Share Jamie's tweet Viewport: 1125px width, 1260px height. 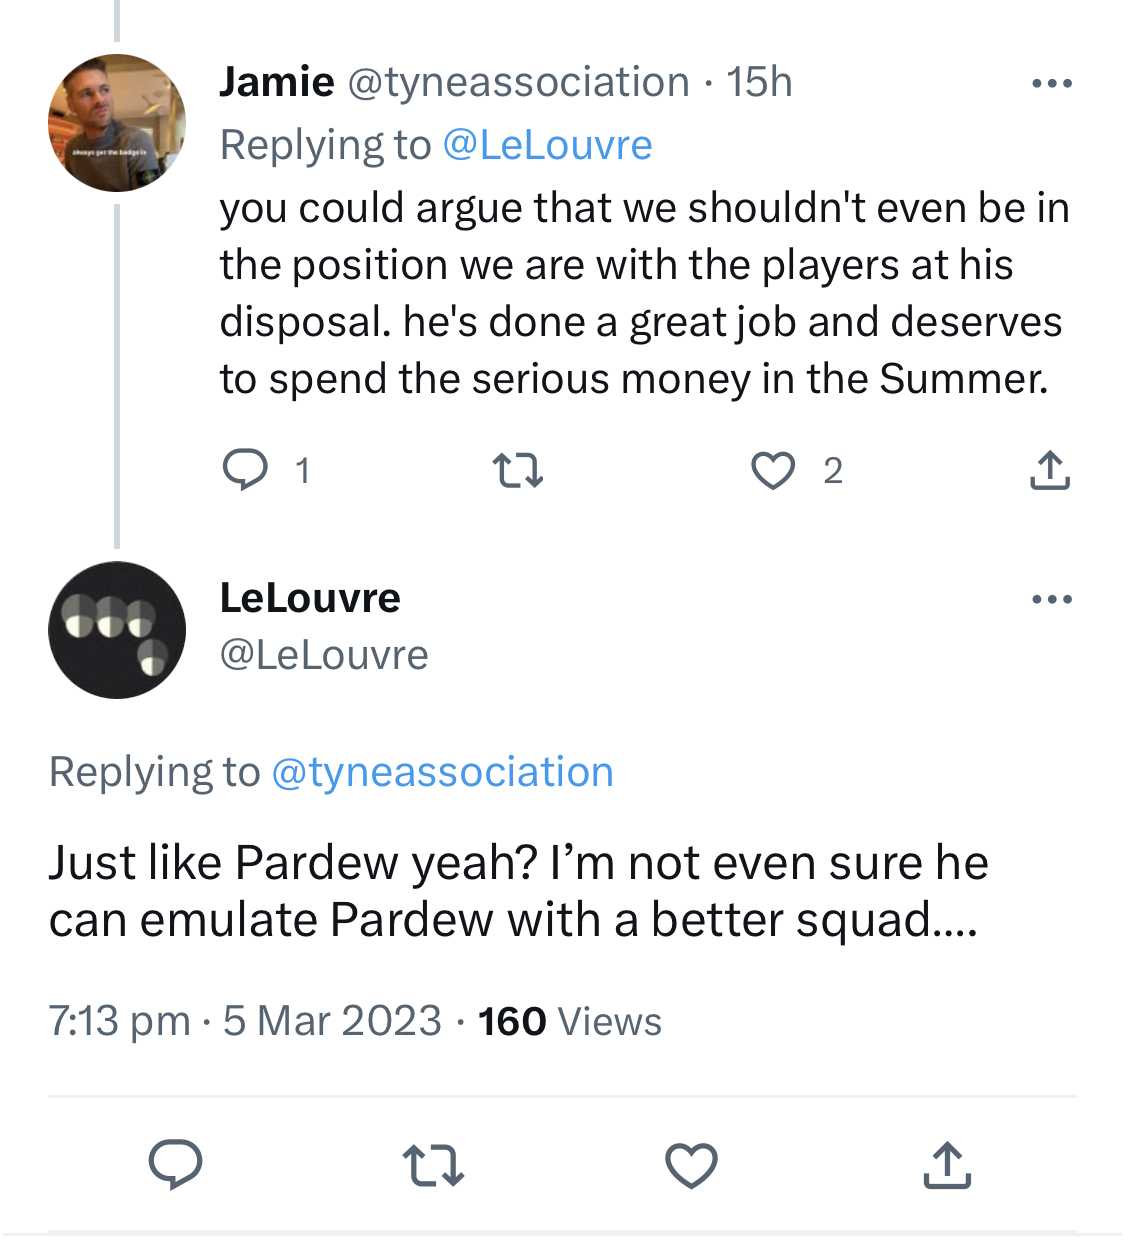pyautogui.click(x=1049, y=469)
